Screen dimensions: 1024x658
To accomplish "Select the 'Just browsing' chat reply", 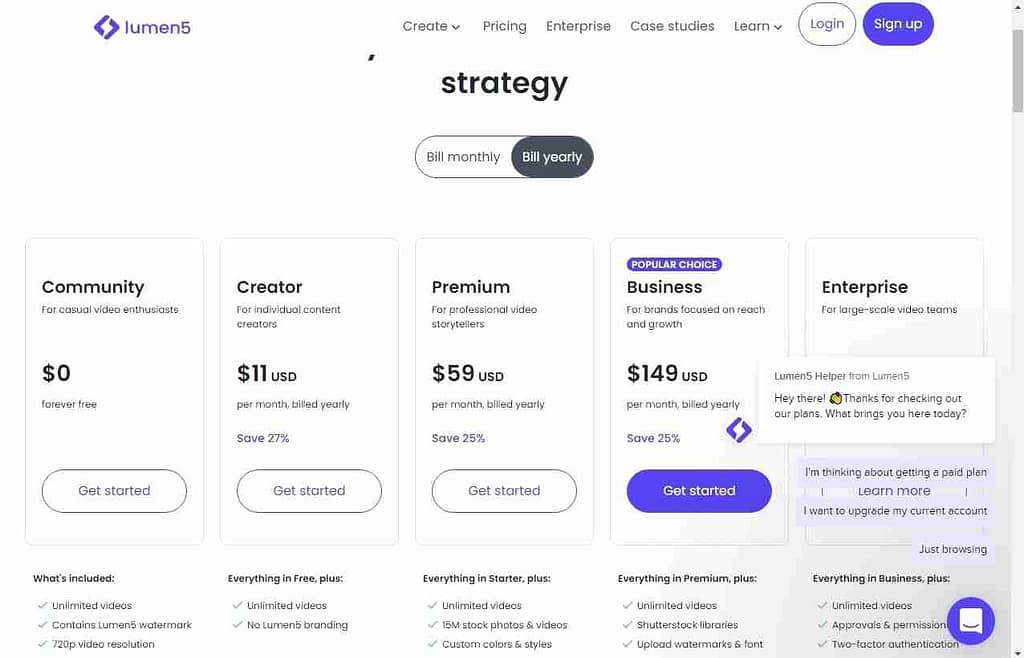I will click(x=953, y=549).
